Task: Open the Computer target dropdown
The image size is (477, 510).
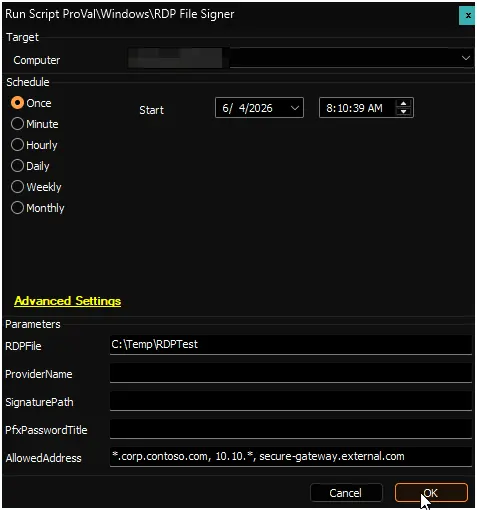Action: (x=466, y=58)
